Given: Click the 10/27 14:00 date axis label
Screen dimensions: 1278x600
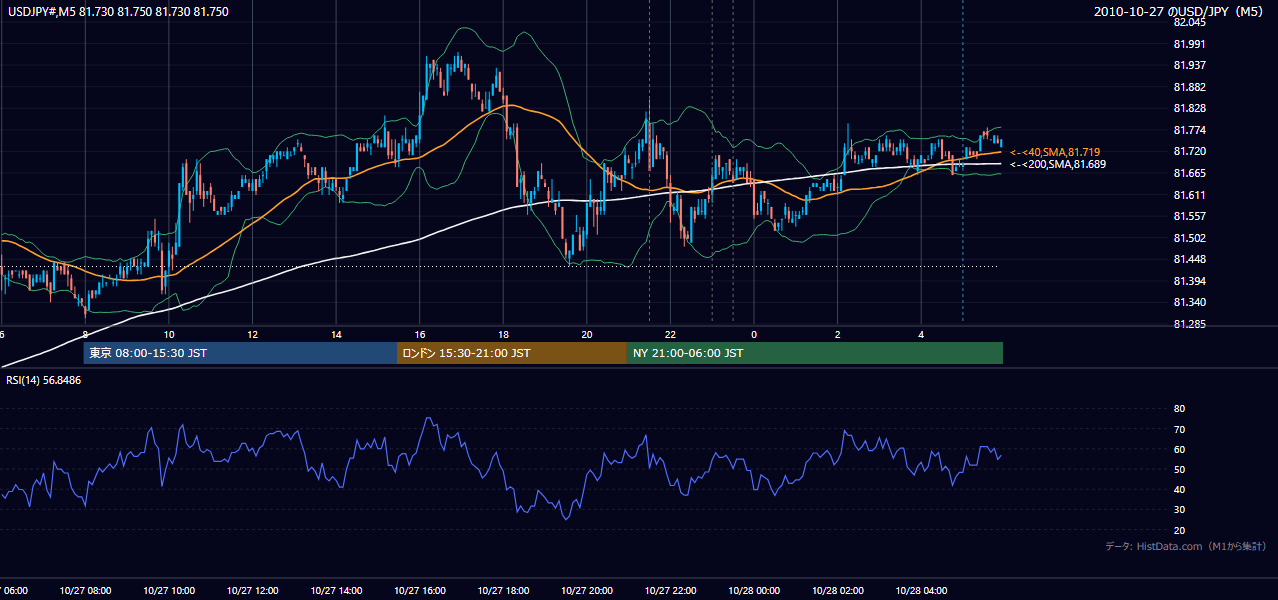Looking at the screenshot, I should pyautogui.click(x=336, y=591).
